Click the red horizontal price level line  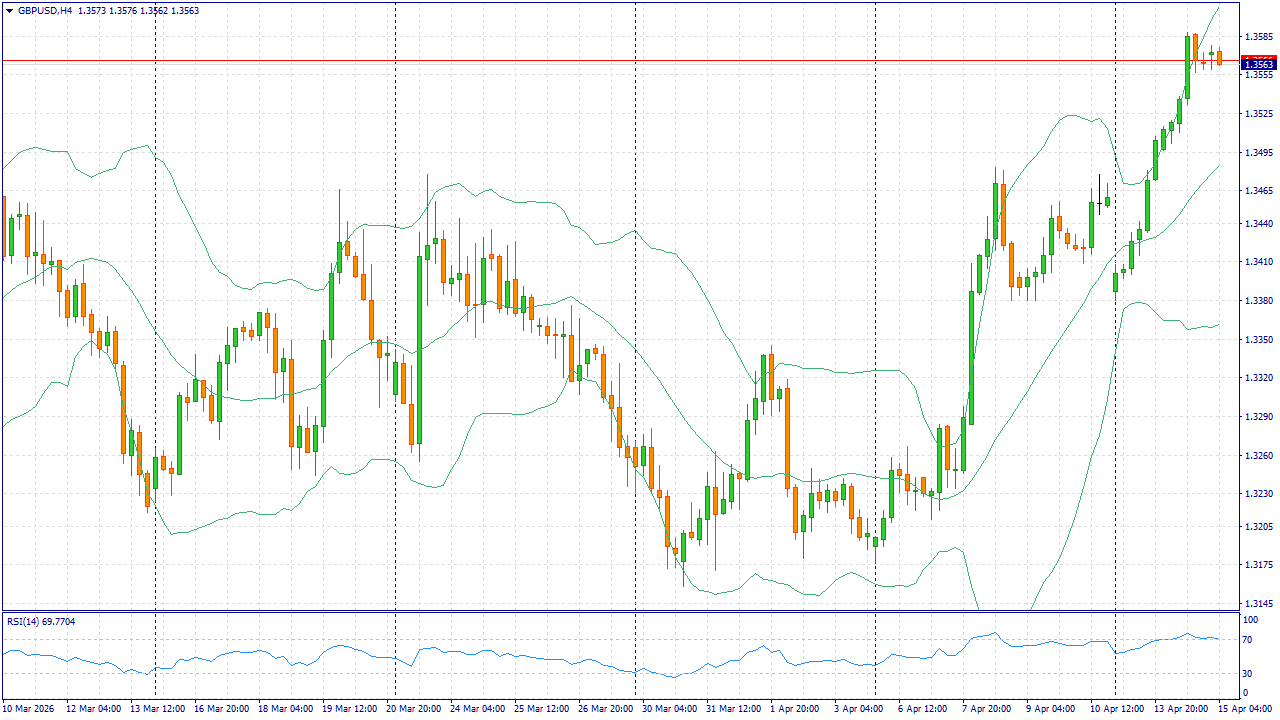click(x=600, y=61)
